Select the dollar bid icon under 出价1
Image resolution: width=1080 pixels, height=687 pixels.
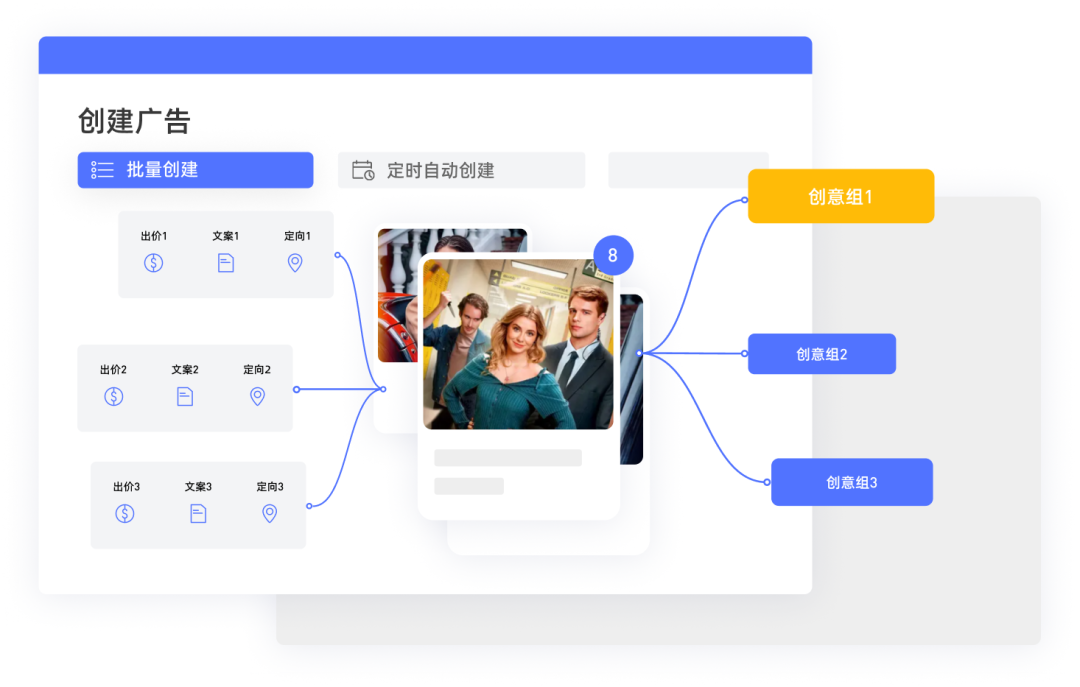153,263
